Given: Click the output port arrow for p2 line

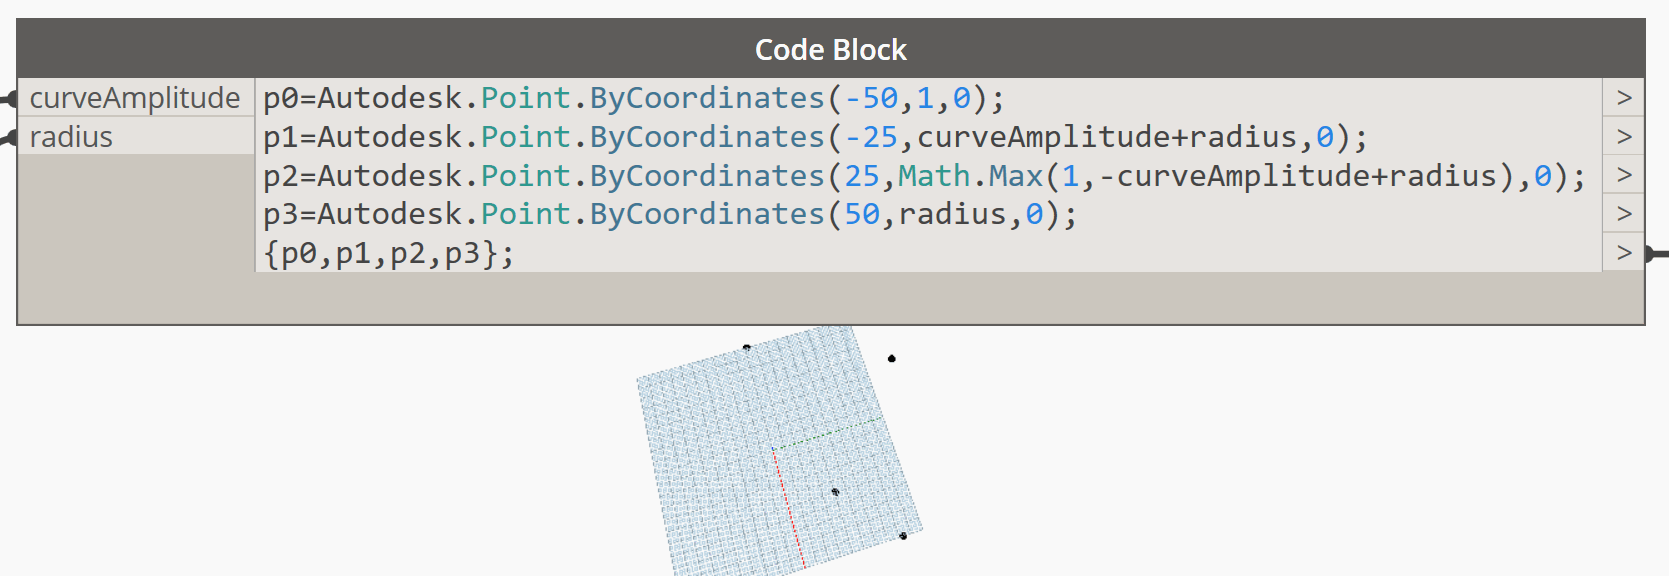Looking at the screenshot, I should point(1624,175).
